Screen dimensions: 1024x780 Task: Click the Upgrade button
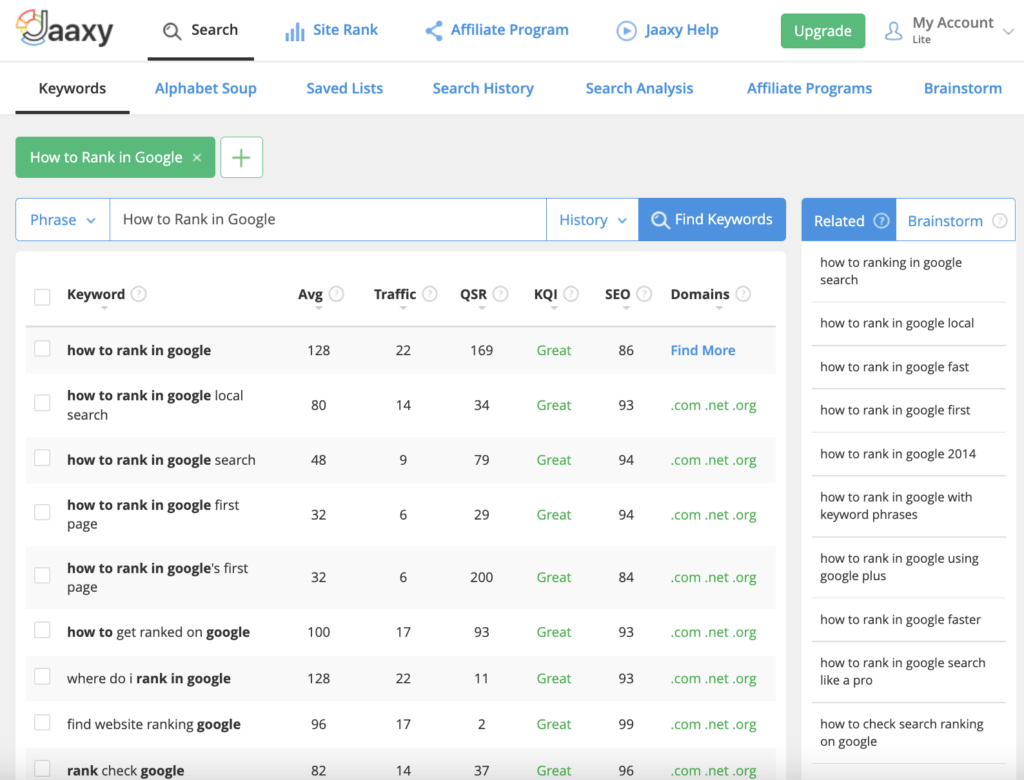[x=823, y=31]
